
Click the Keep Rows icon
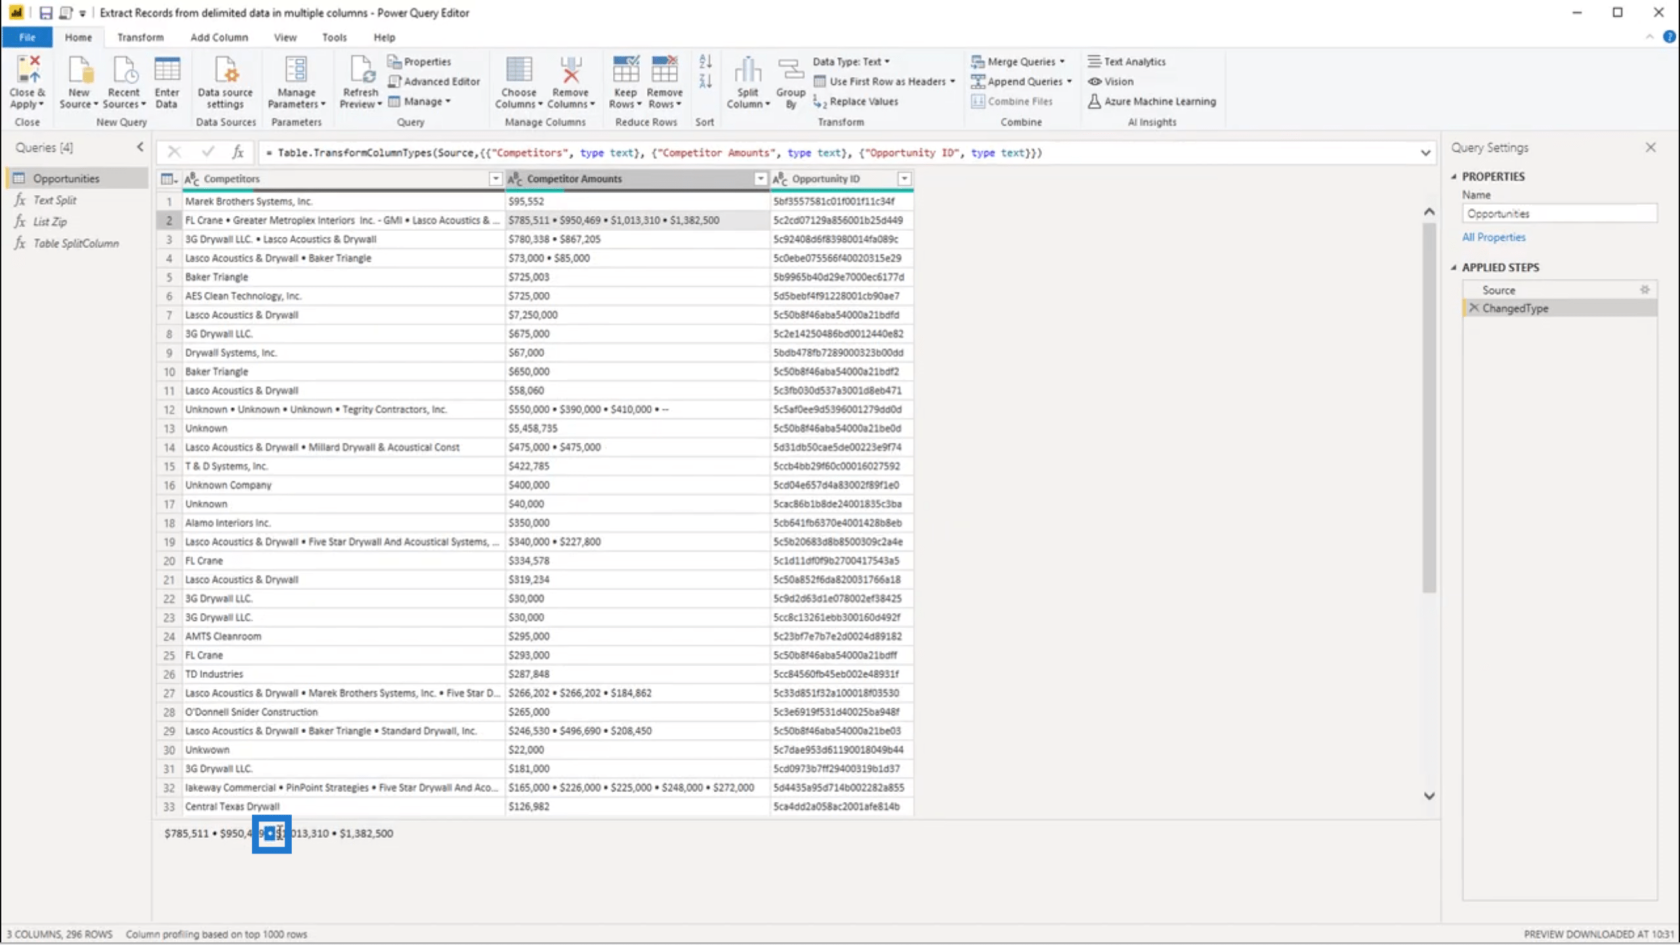tap(625, 71)
